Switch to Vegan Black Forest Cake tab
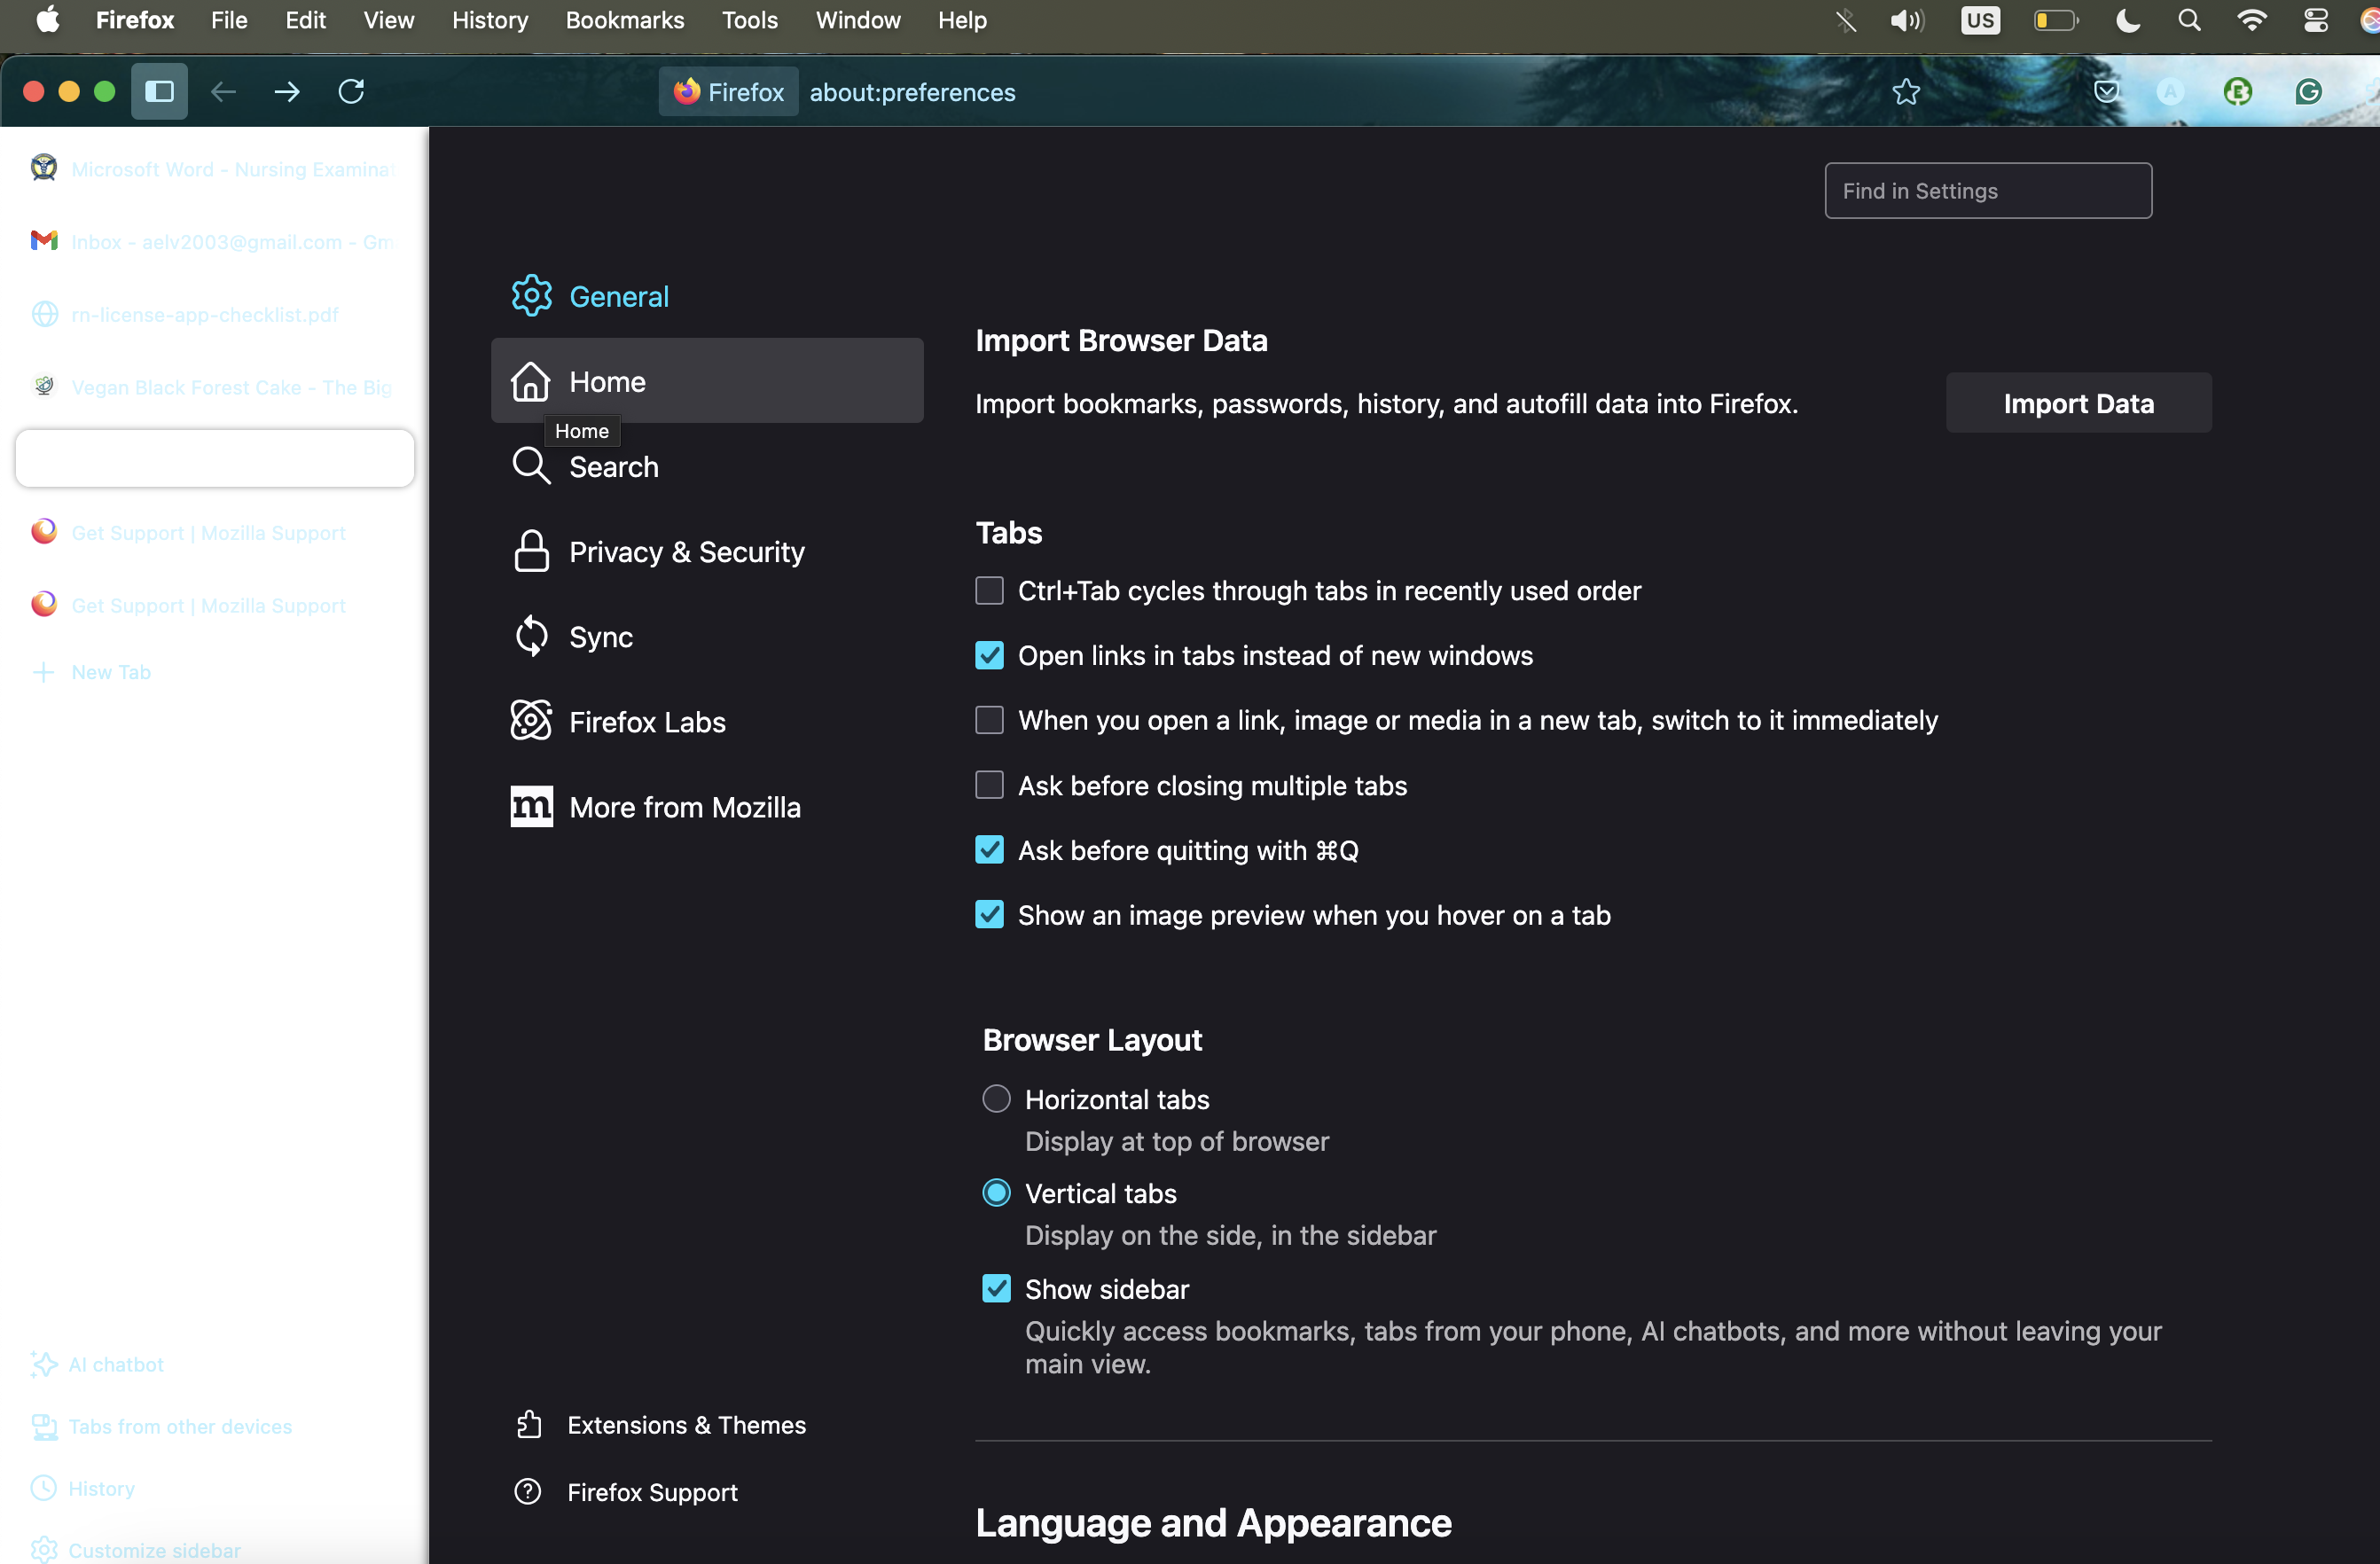 214,387
